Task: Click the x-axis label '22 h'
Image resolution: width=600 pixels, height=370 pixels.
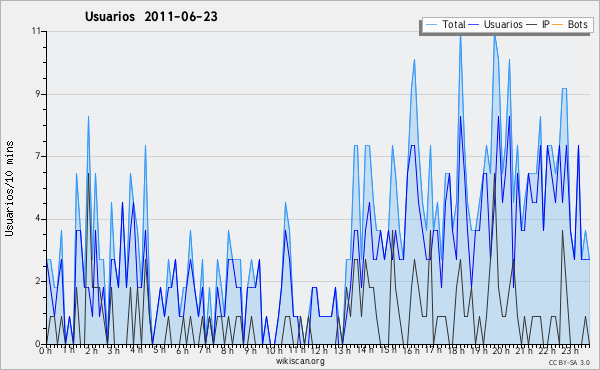Action: 546,350
